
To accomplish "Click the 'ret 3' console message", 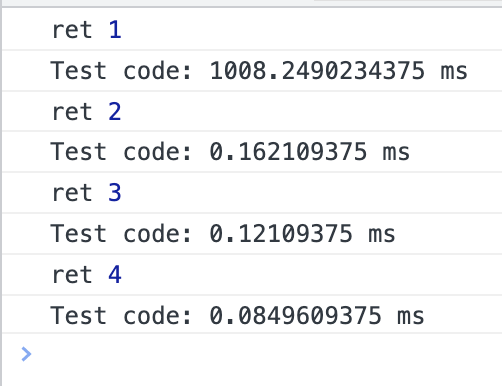I will pos(252,192).
